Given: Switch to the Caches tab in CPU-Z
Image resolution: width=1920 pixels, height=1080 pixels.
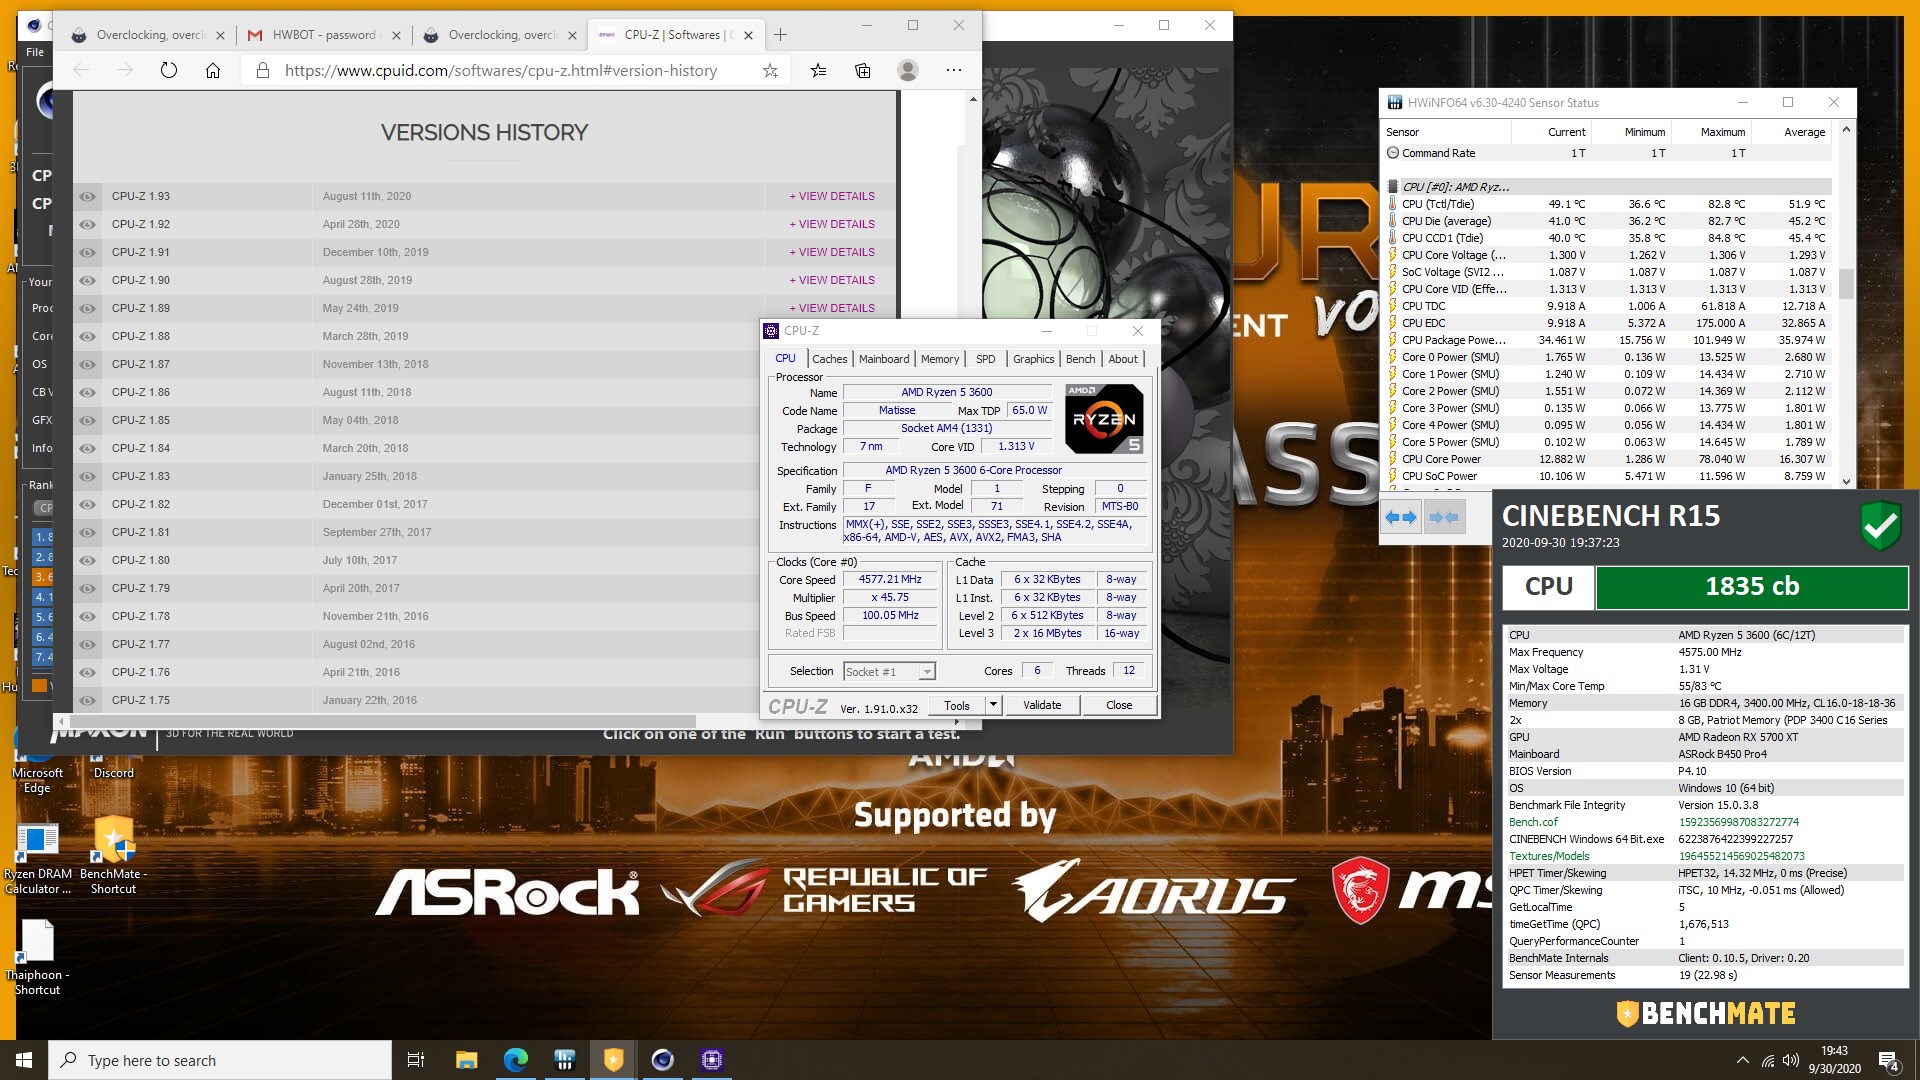Looking at the screenshot, I should pos(829,359).
